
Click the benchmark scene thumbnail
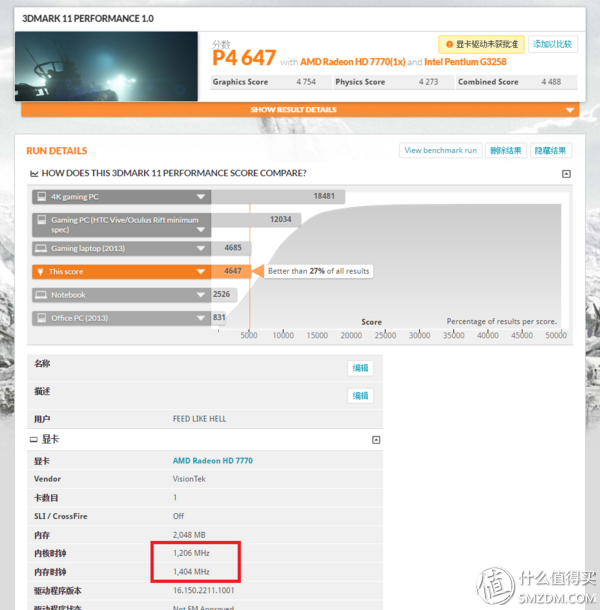(x=106, y=67)
